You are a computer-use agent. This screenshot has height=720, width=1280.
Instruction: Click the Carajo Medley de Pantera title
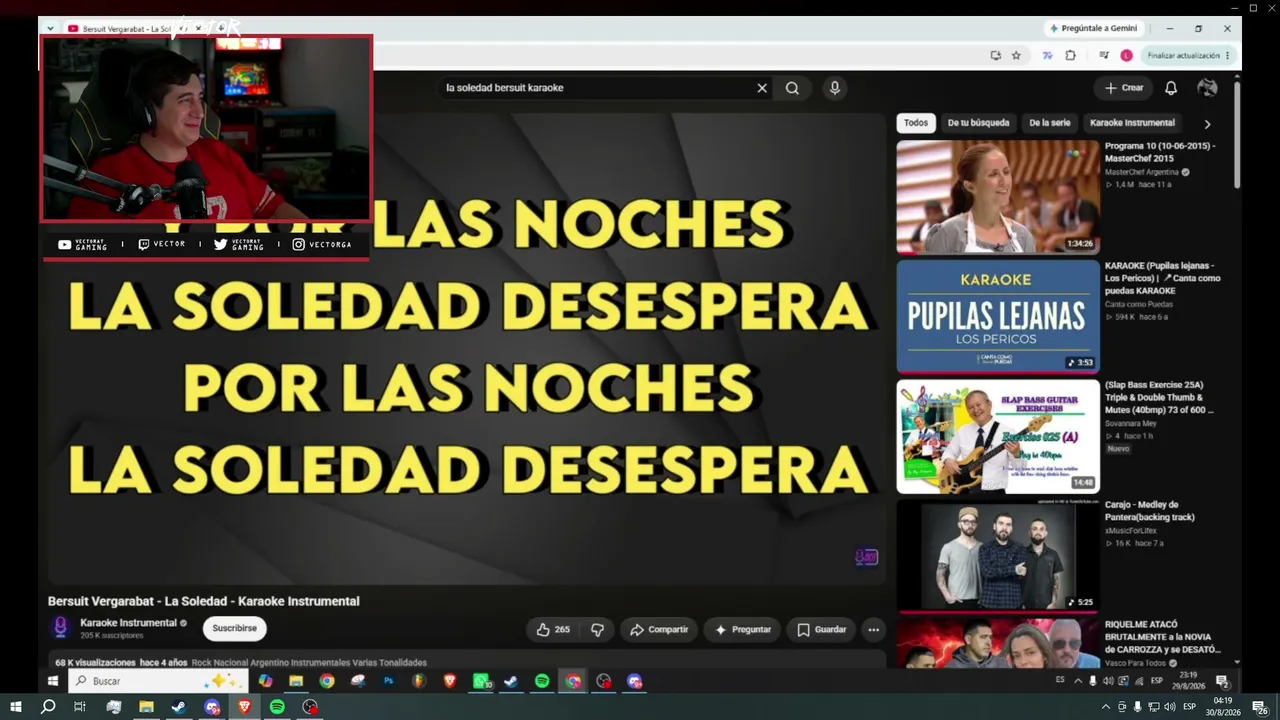point(1149,511)
